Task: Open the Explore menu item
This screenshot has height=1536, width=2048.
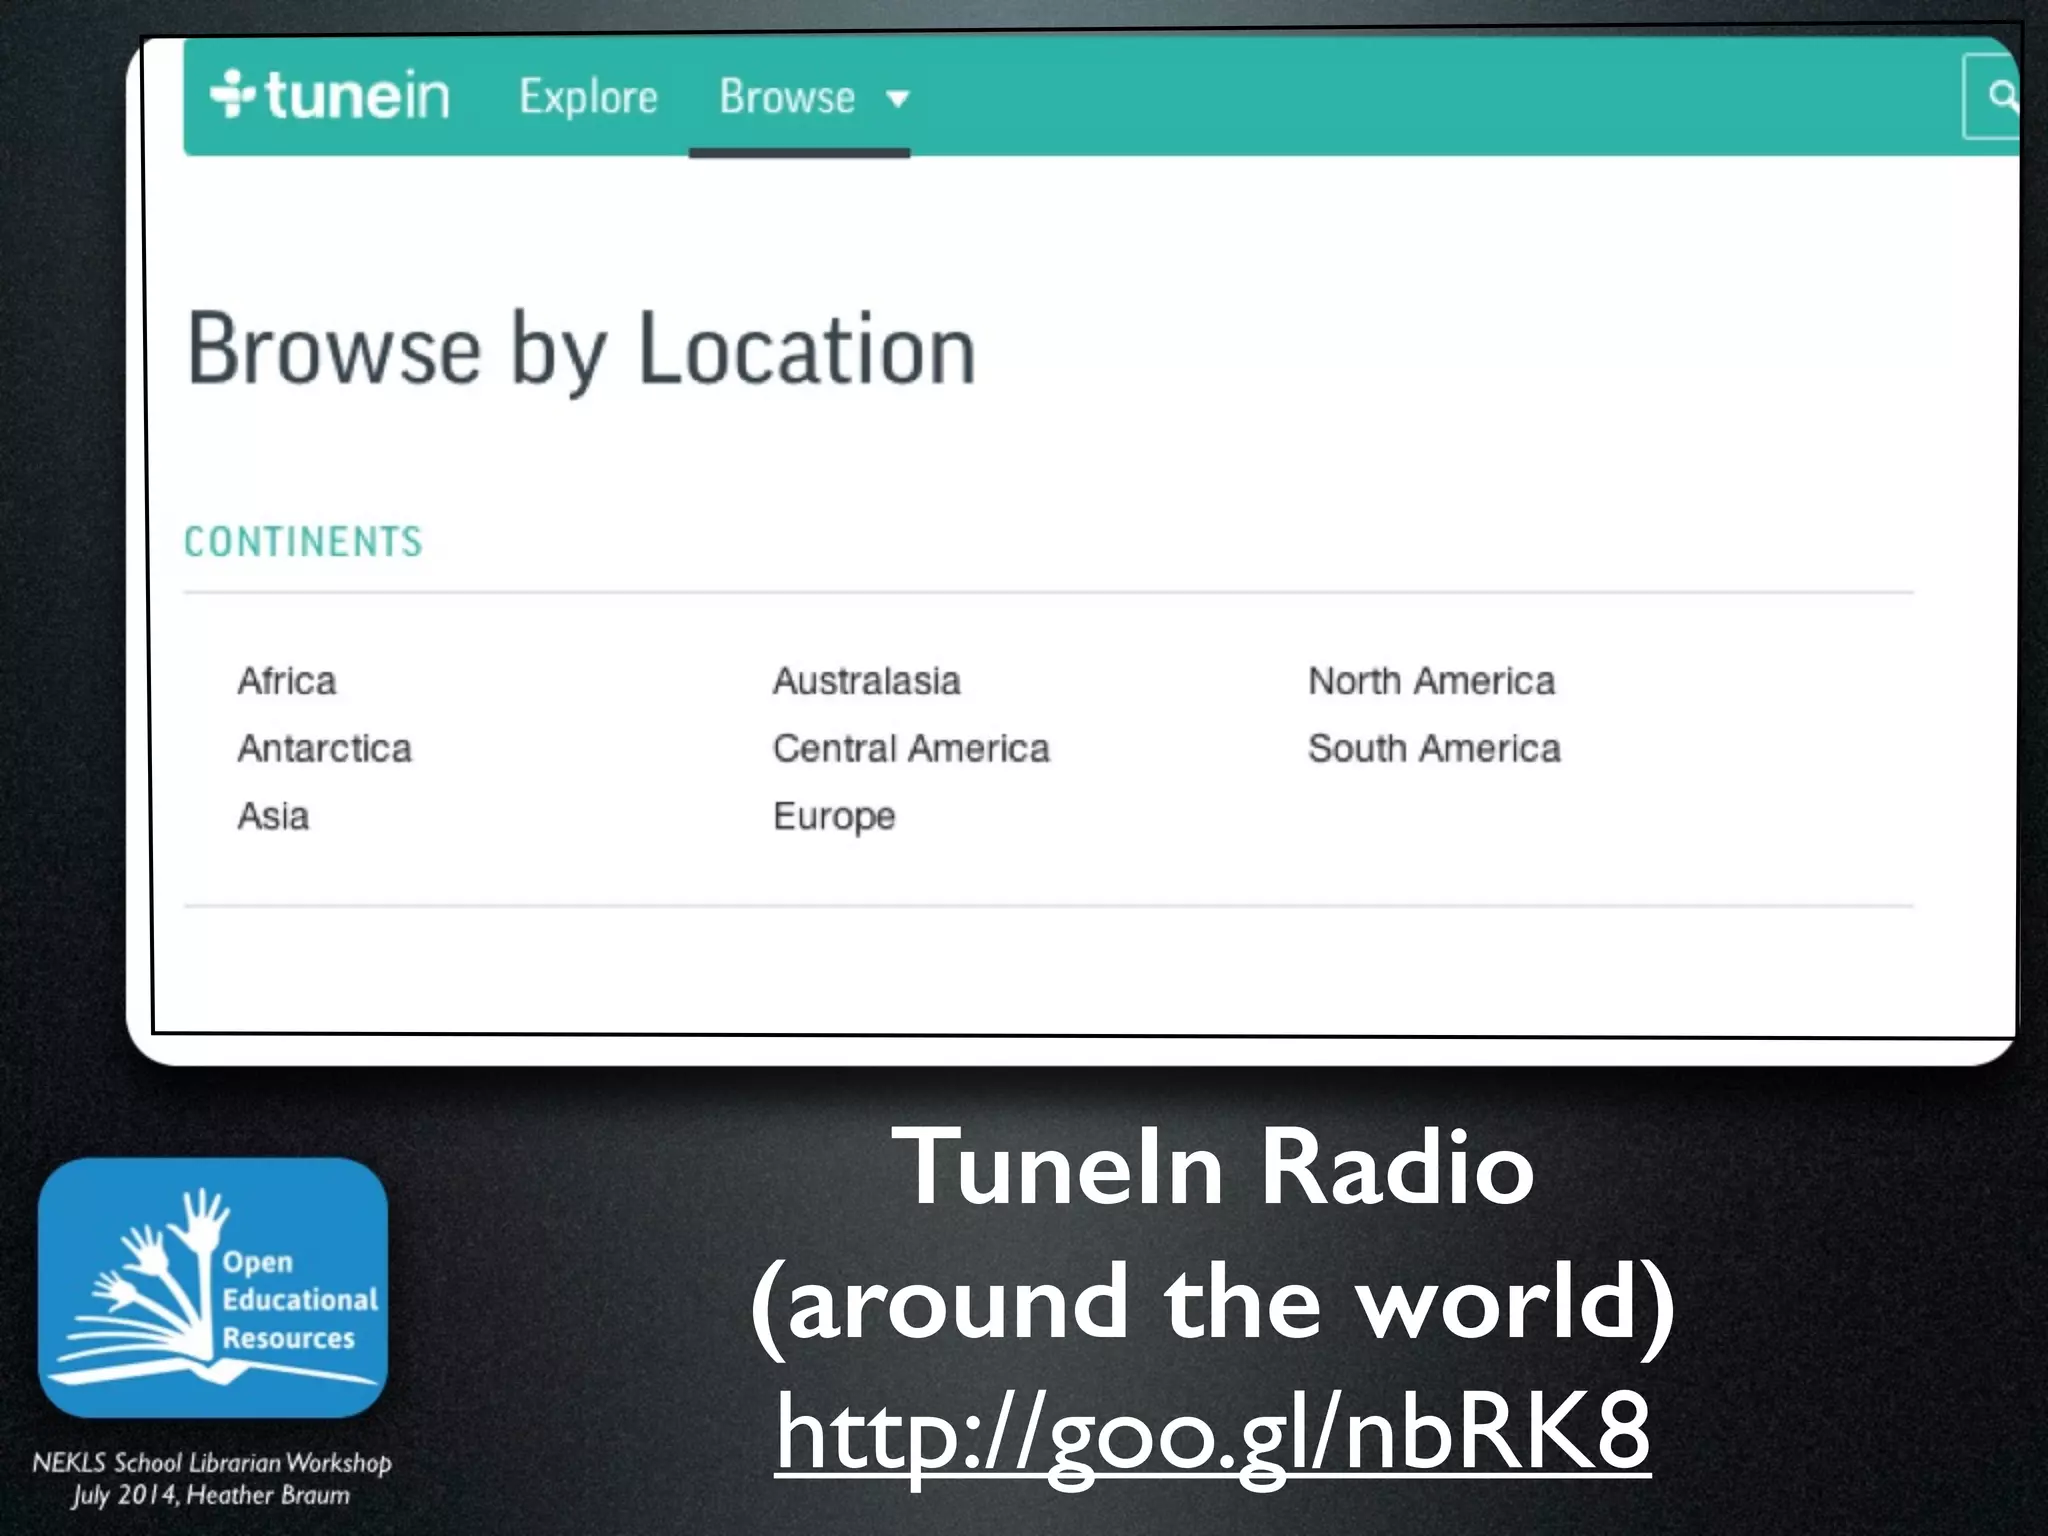Action: (x=588, y=98)
